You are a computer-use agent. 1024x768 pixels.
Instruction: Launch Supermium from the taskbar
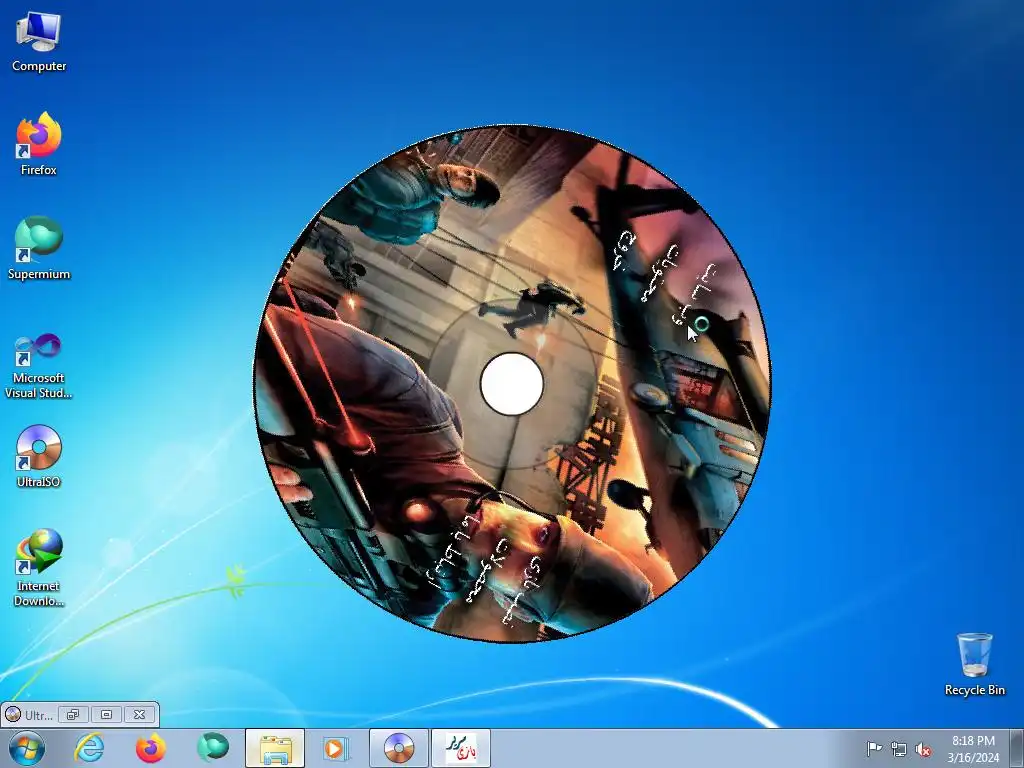[x=212, y=748]
